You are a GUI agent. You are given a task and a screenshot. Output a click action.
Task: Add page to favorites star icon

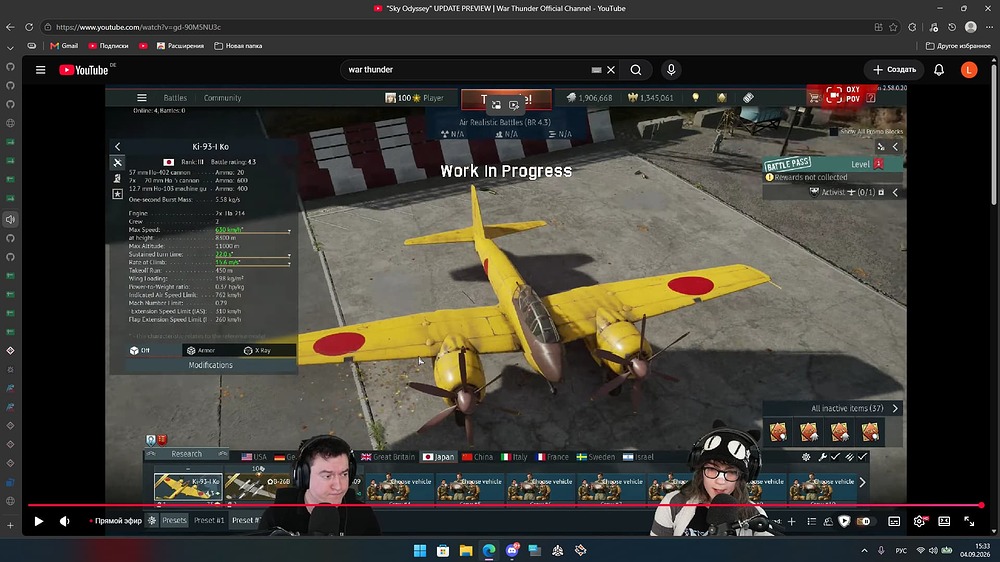point(893,27)
